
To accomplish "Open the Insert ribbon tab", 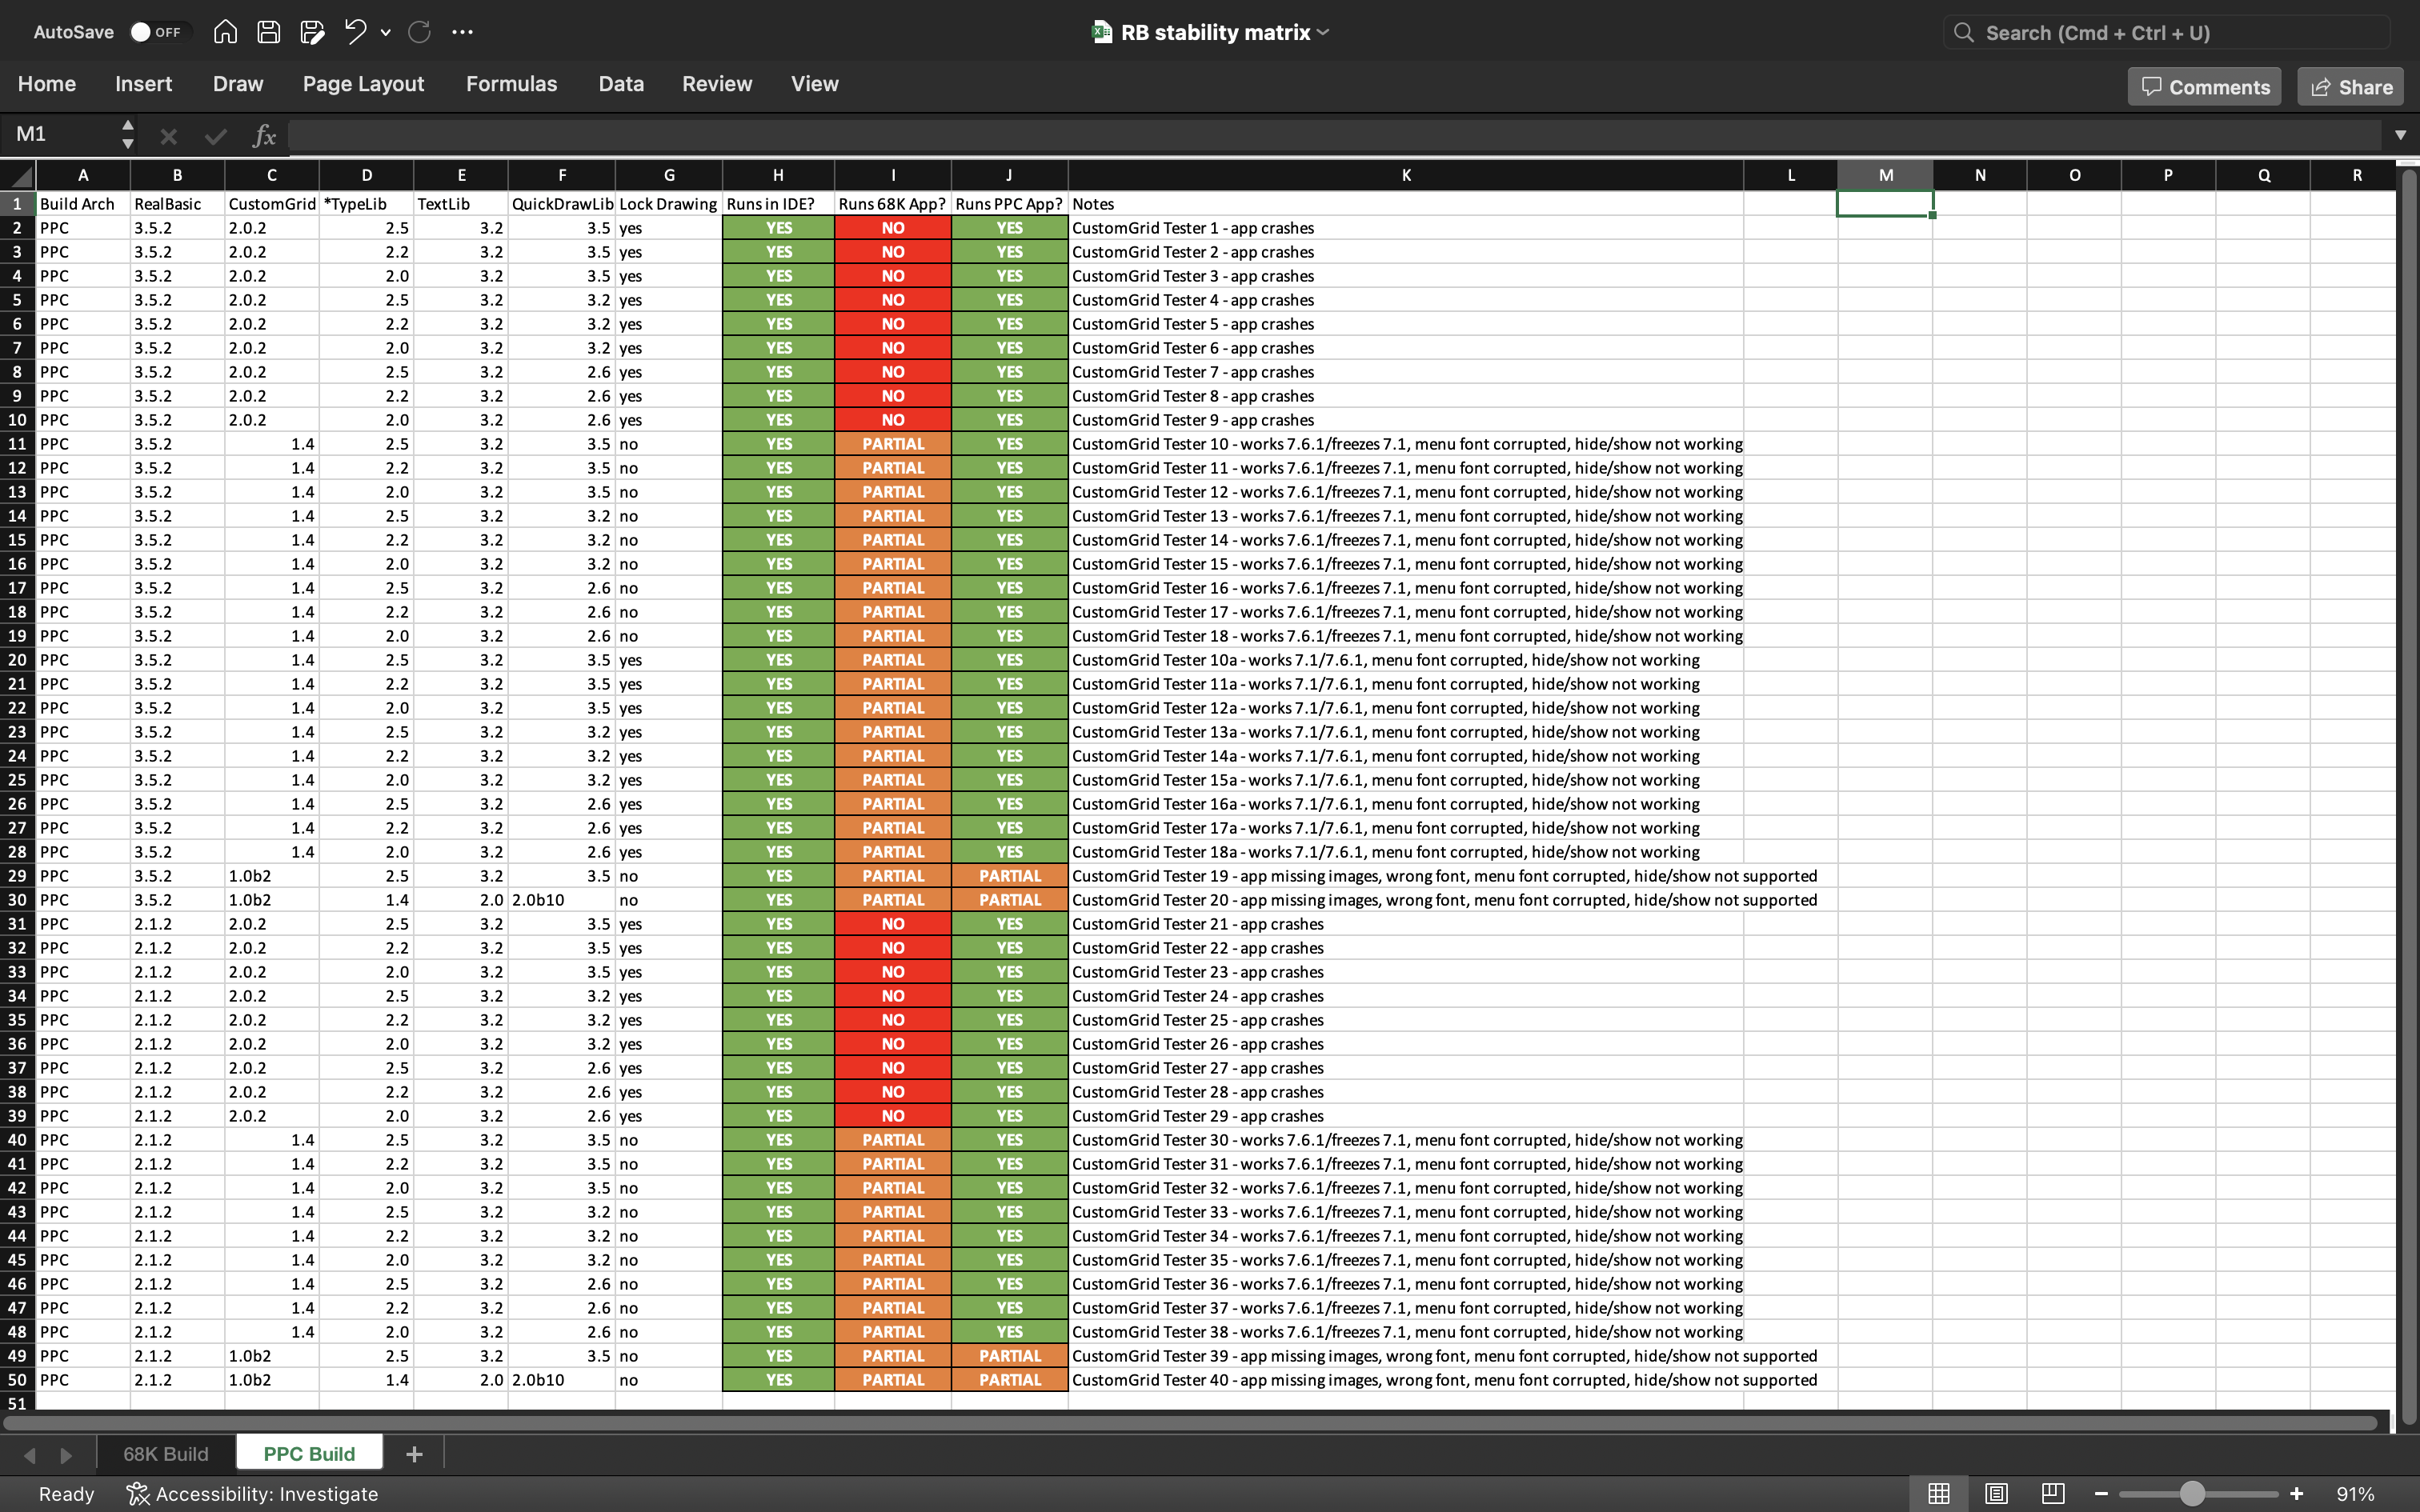I will coord(143,84).
